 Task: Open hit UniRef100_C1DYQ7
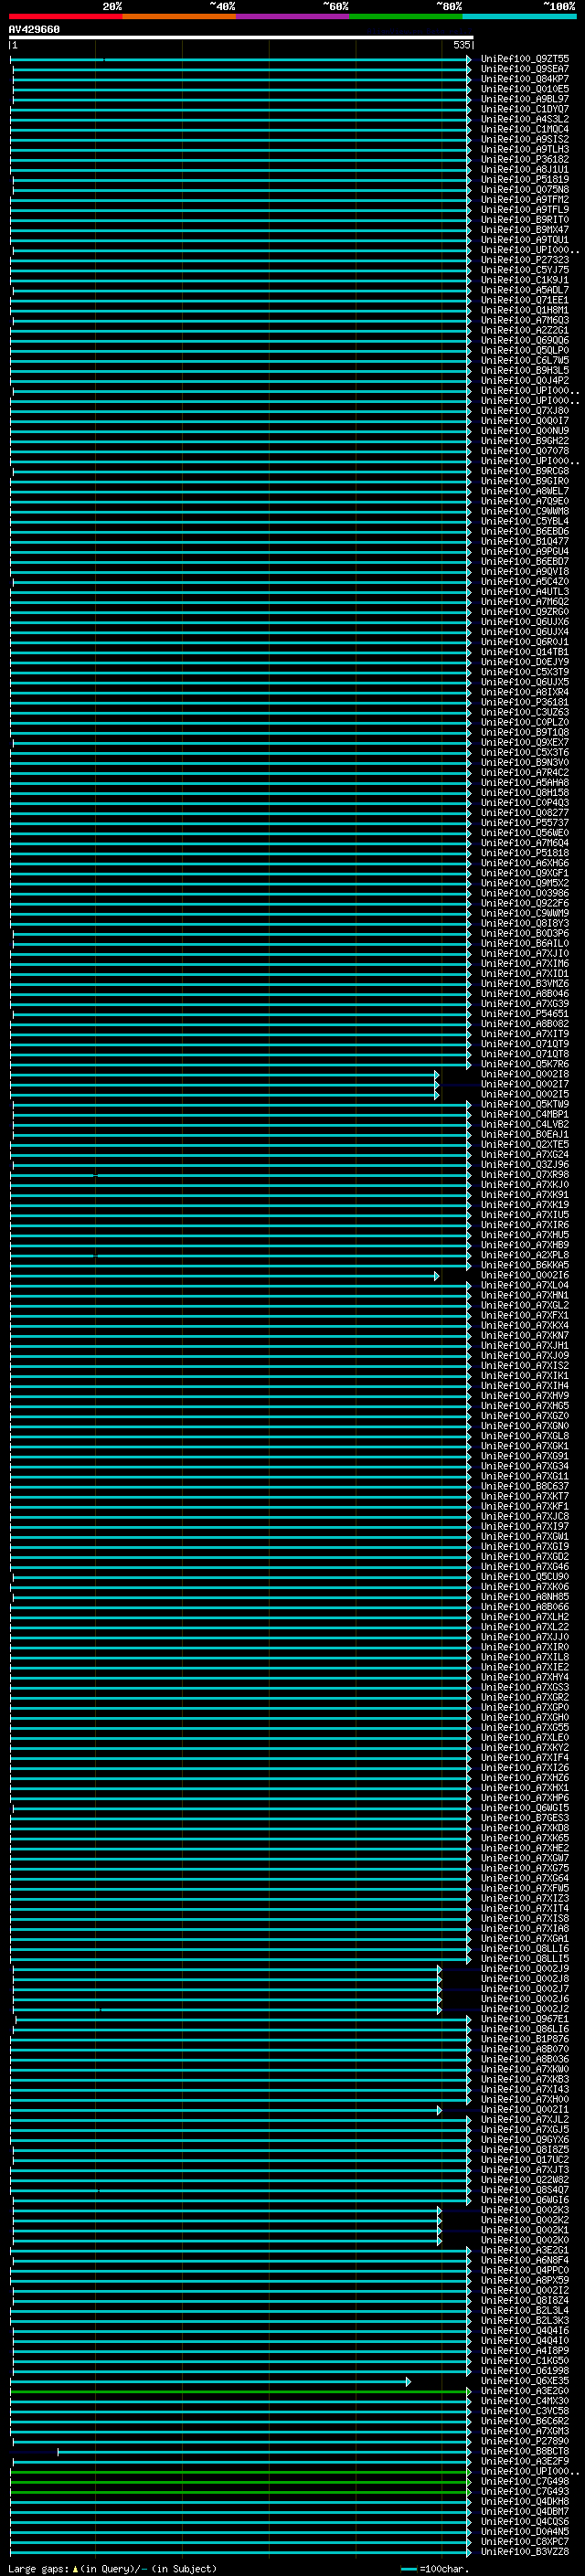(x=525, y=109)
